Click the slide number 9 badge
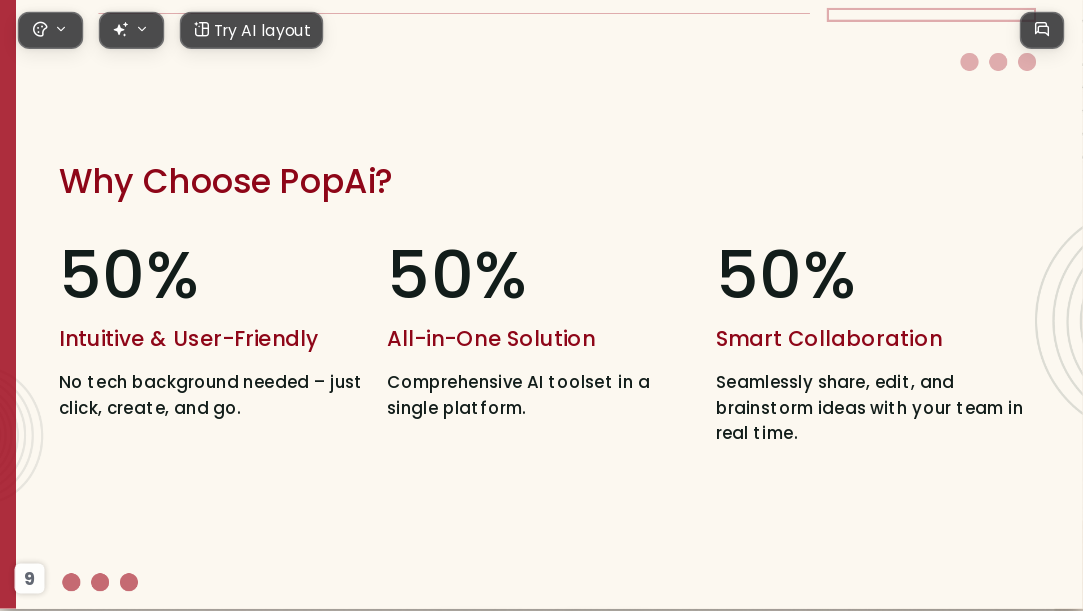 click(x=30, y=579)
